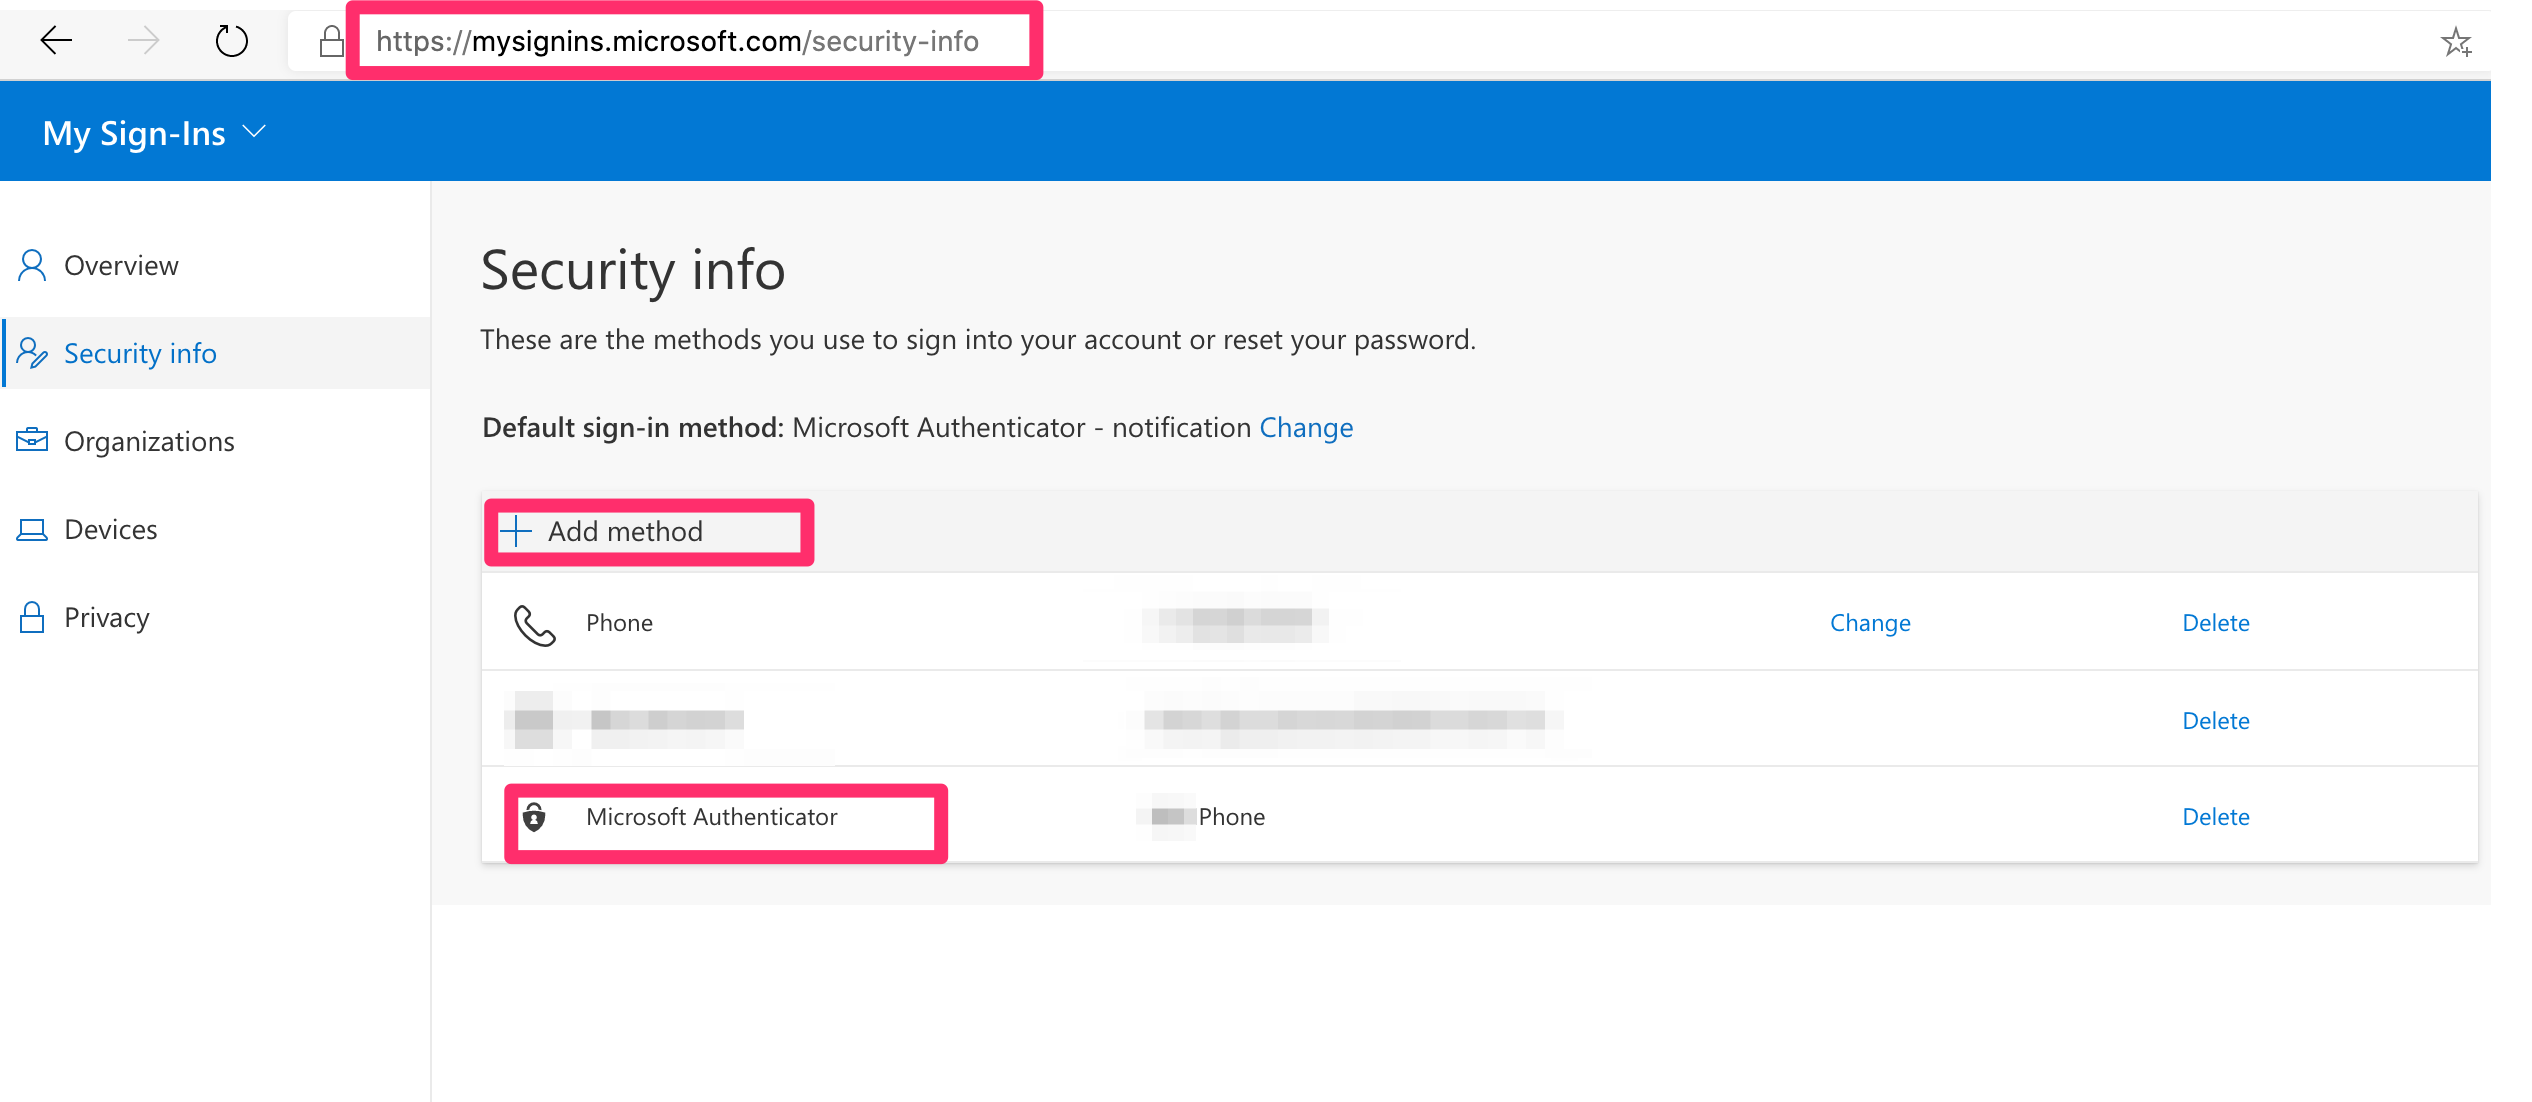Screen dimensions: 2532x1102
Task: Change the Phone sign-in method
Action: point(1869,622)
